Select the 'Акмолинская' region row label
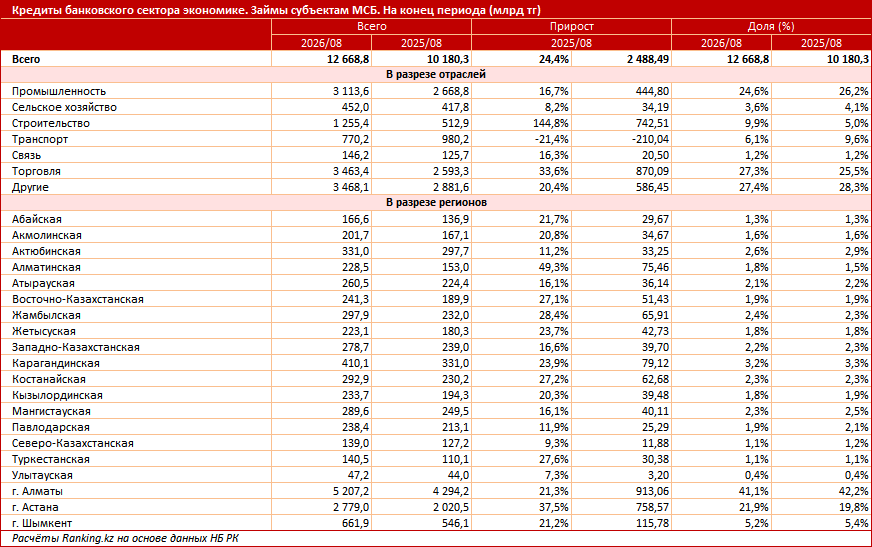Image resolution: width=872 pixels, height=547 pixels. tap(47, 236)
